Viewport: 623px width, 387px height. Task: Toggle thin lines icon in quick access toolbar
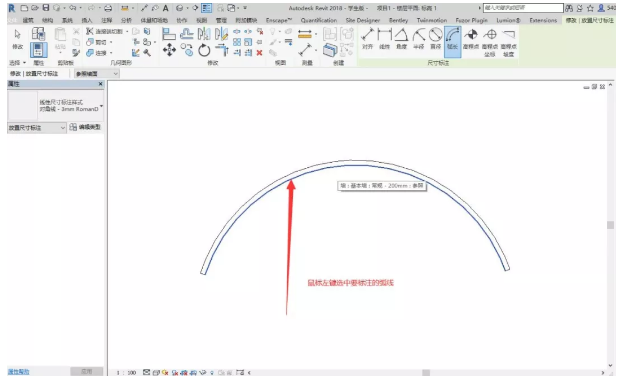[207, 8]
